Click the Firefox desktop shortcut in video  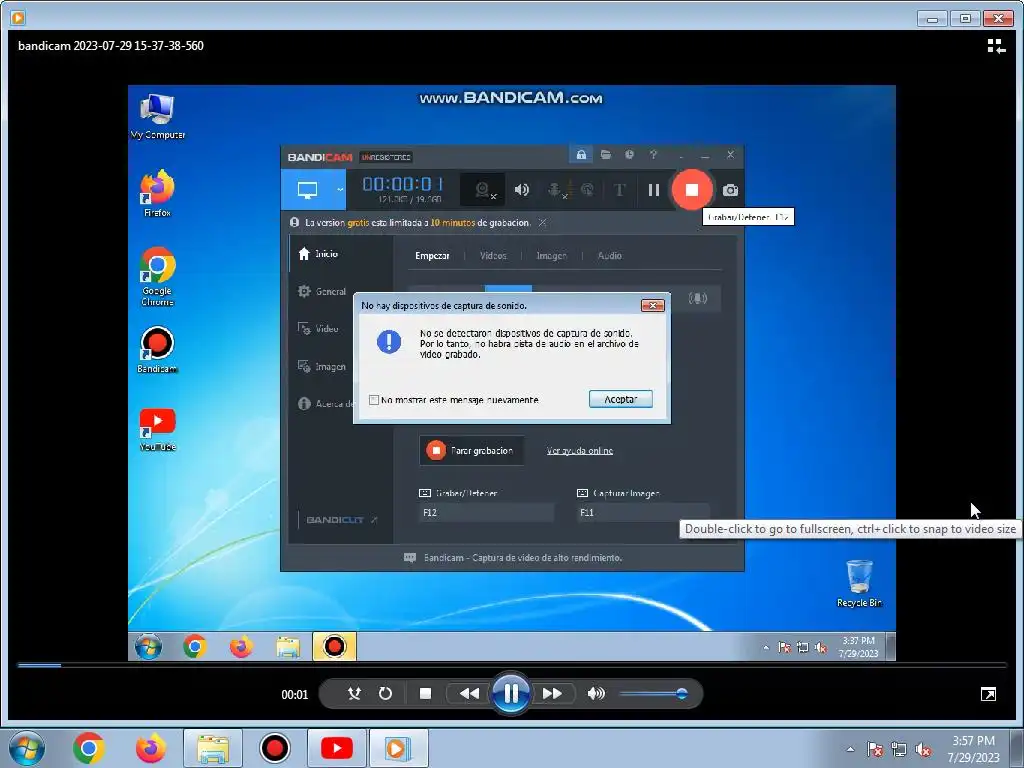pos(157,194)
